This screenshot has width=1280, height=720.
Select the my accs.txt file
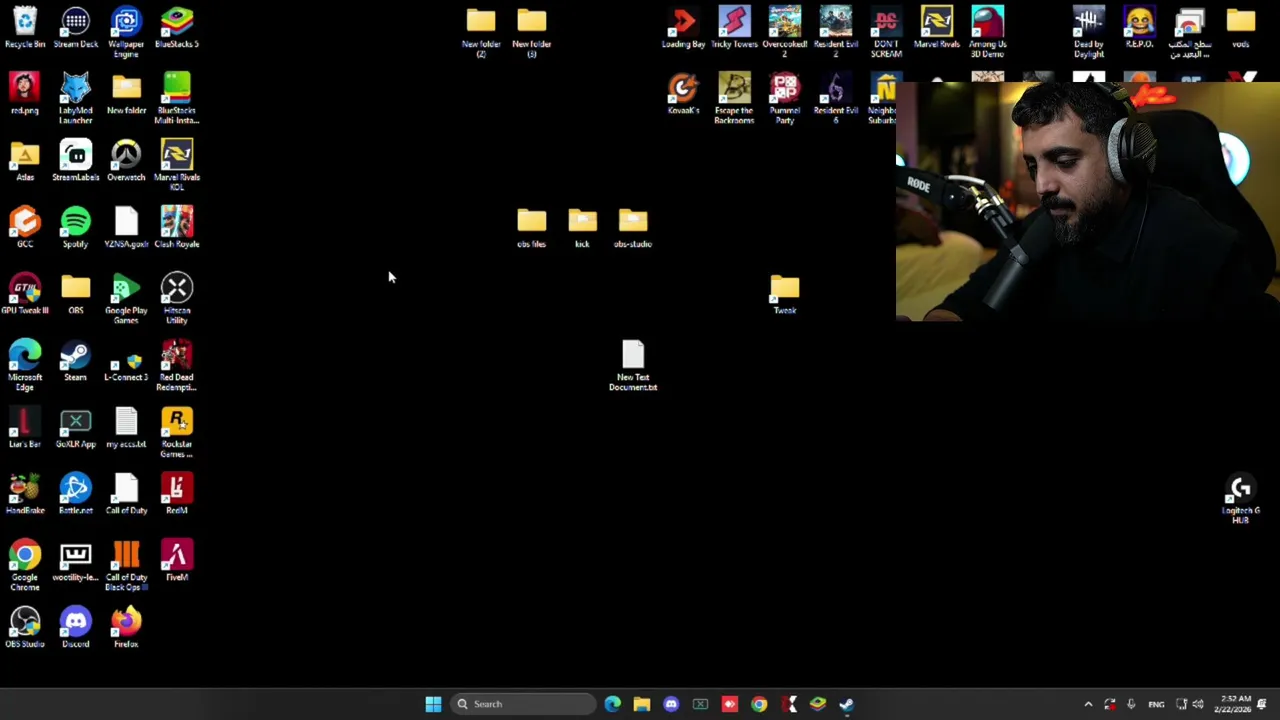(126, 427)
